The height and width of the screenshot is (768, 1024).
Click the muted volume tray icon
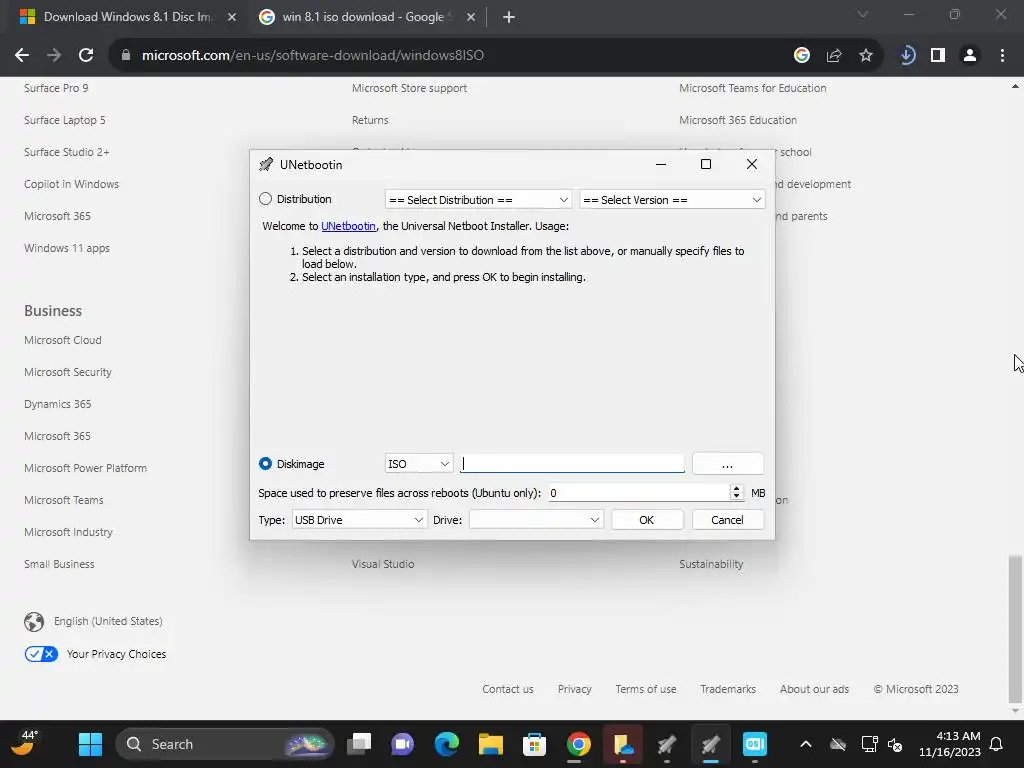pyautogui.click(x=895, y=744)
